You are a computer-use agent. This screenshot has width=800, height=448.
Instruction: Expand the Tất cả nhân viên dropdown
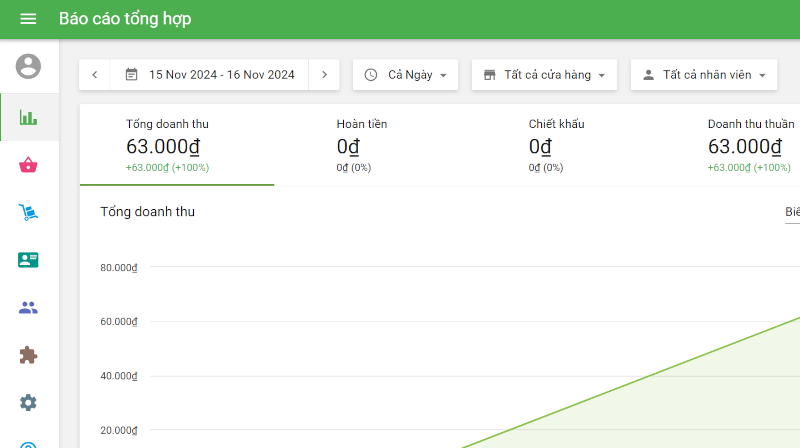point(705,75)
